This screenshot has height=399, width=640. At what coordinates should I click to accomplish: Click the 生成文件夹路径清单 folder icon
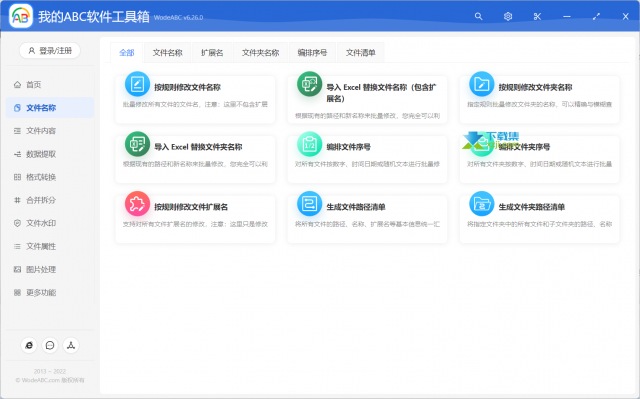coord(482,204)
